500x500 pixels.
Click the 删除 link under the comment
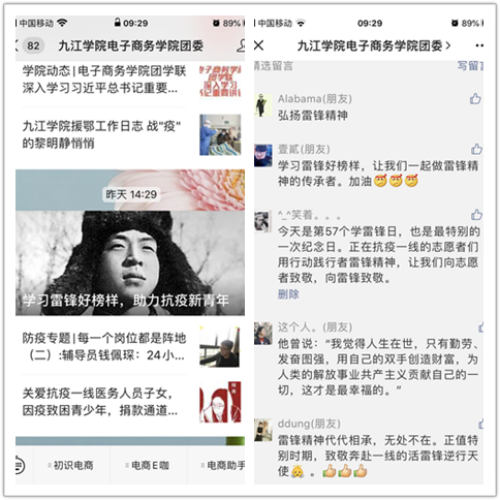tap(288, 294)
